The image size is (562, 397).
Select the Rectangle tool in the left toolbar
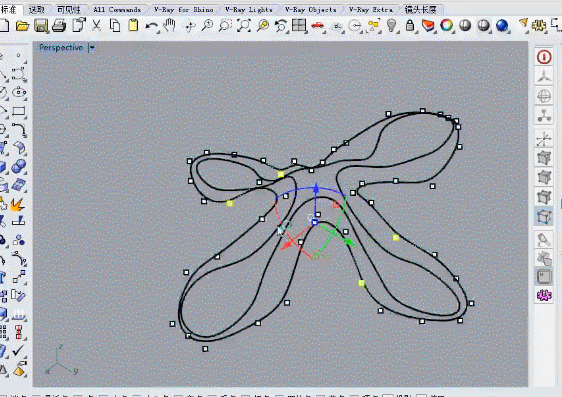[x=19, y=111]
